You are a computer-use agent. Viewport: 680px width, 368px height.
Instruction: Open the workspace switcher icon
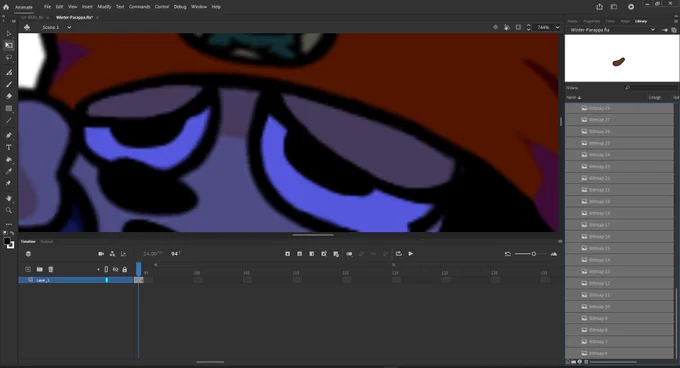coord(614,7)
